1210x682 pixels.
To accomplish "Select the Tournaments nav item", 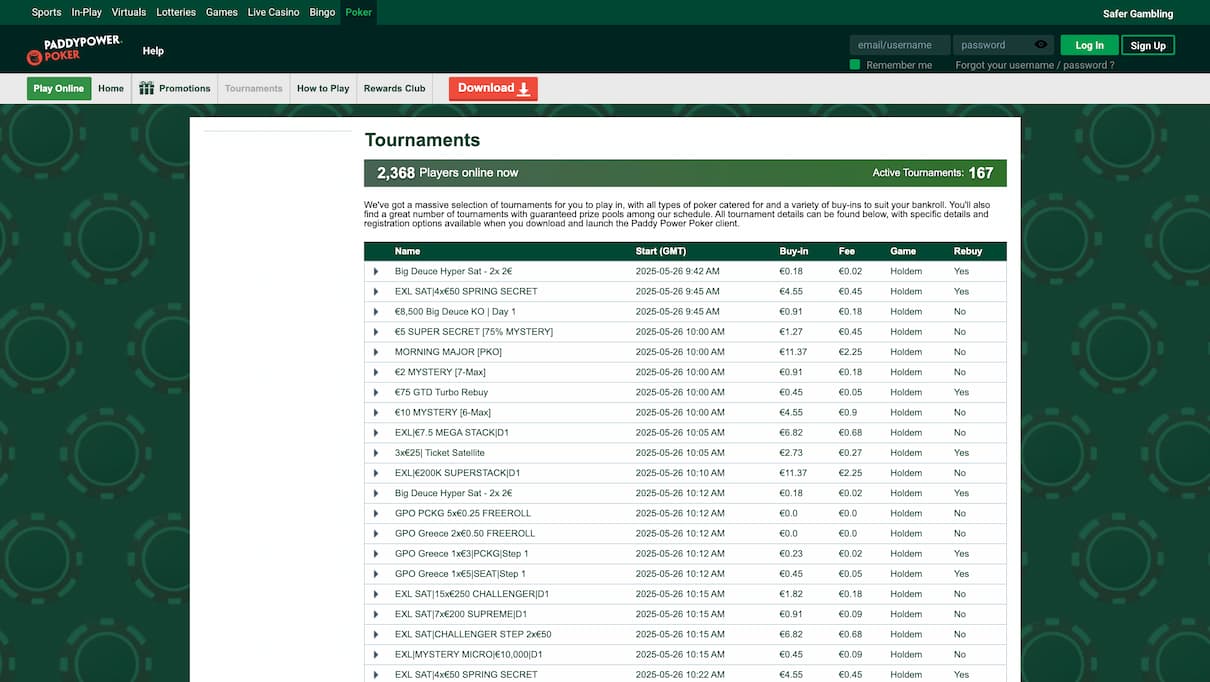I will point(254,88).
